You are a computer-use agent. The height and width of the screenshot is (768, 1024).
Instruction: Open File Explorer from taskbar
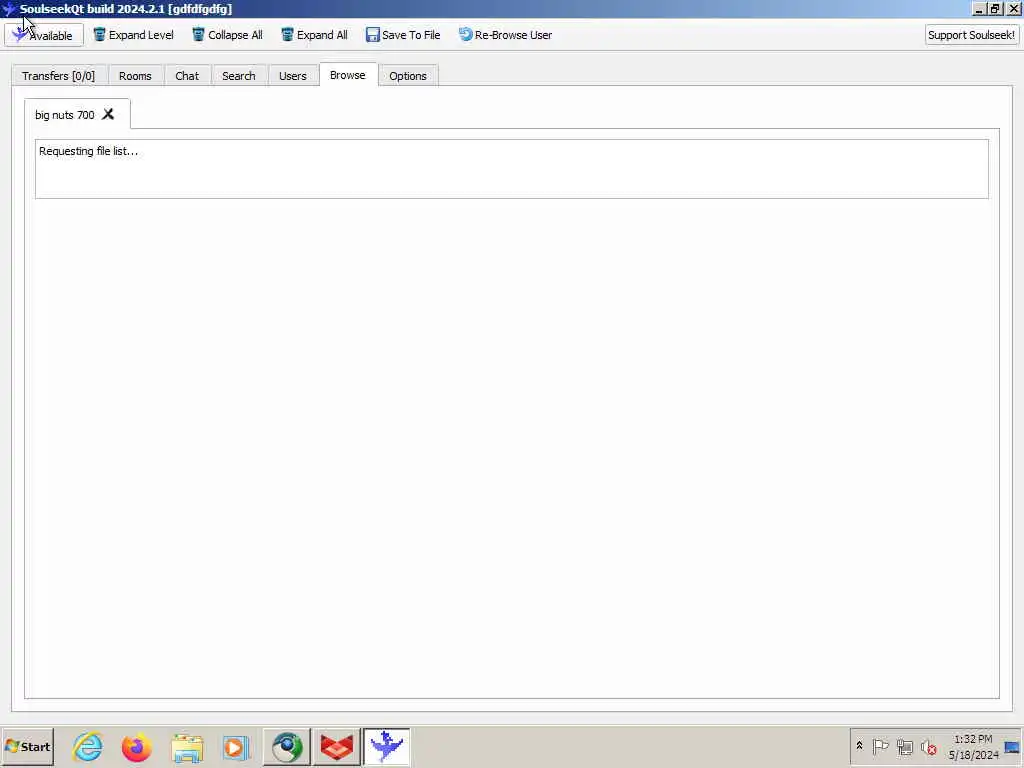187,747
